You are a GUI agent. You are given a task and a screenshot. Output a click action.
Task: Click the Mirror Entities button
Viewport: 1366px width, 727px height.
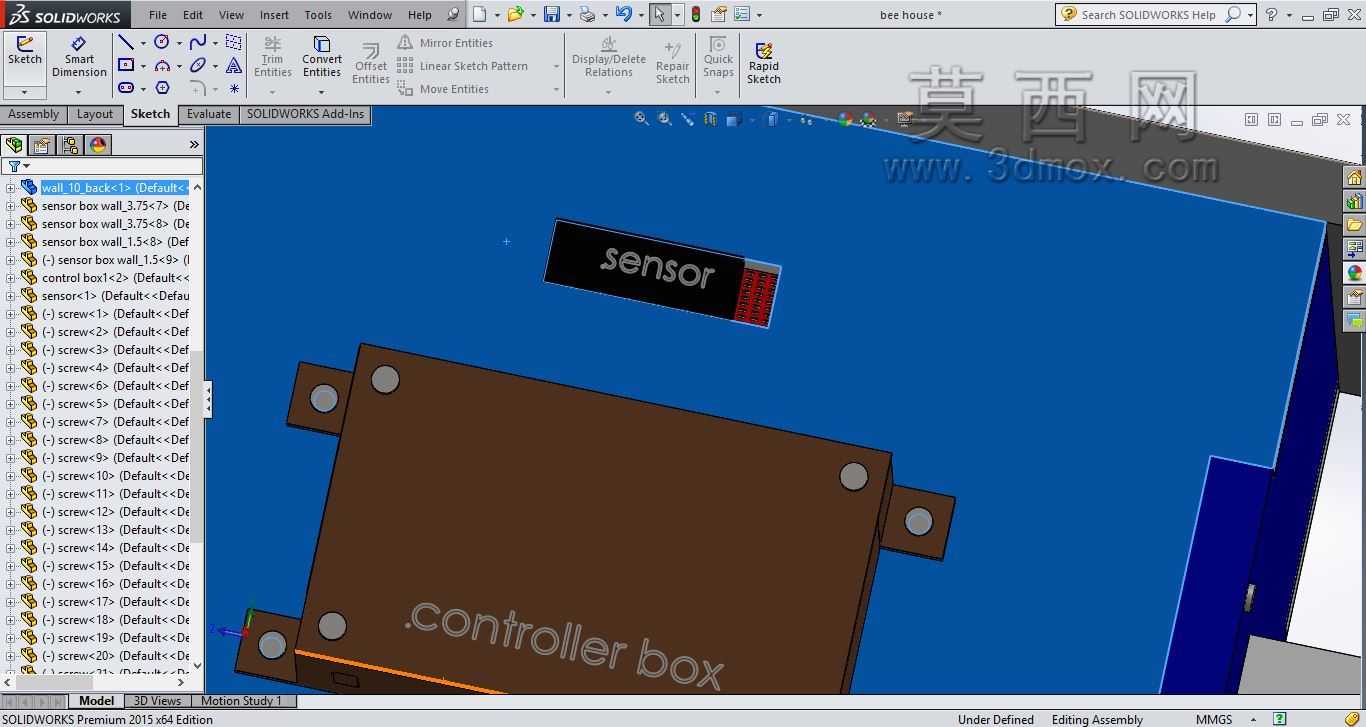coord(445,43)
